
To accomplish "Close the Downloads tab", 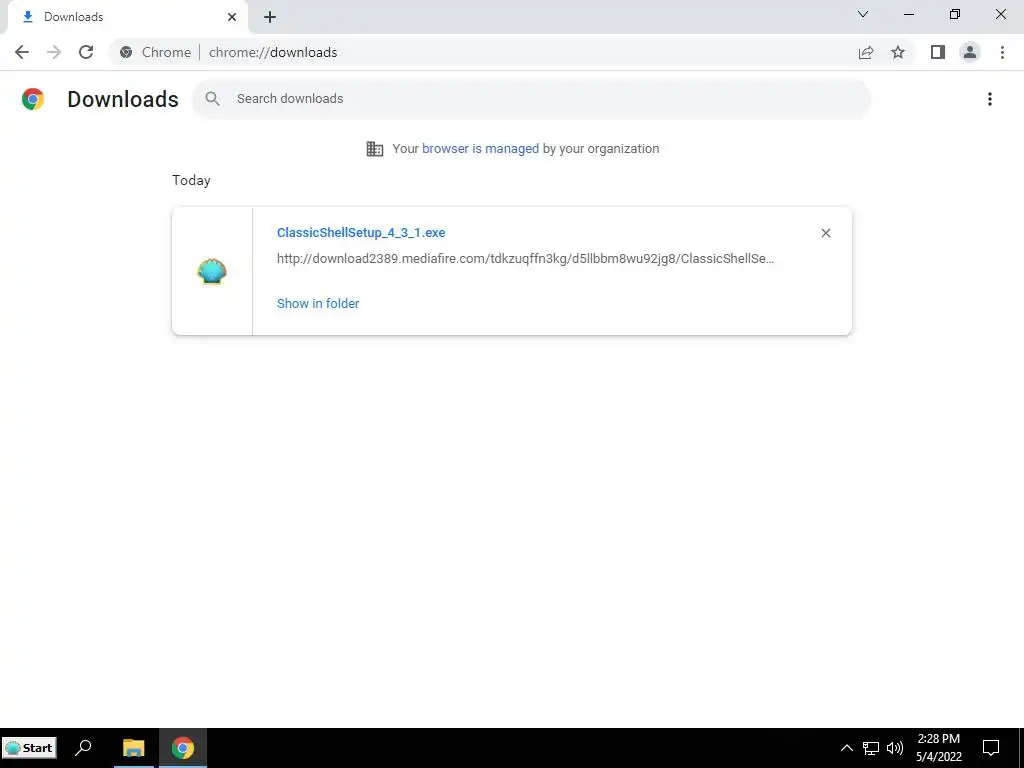I will coord(232,17).
